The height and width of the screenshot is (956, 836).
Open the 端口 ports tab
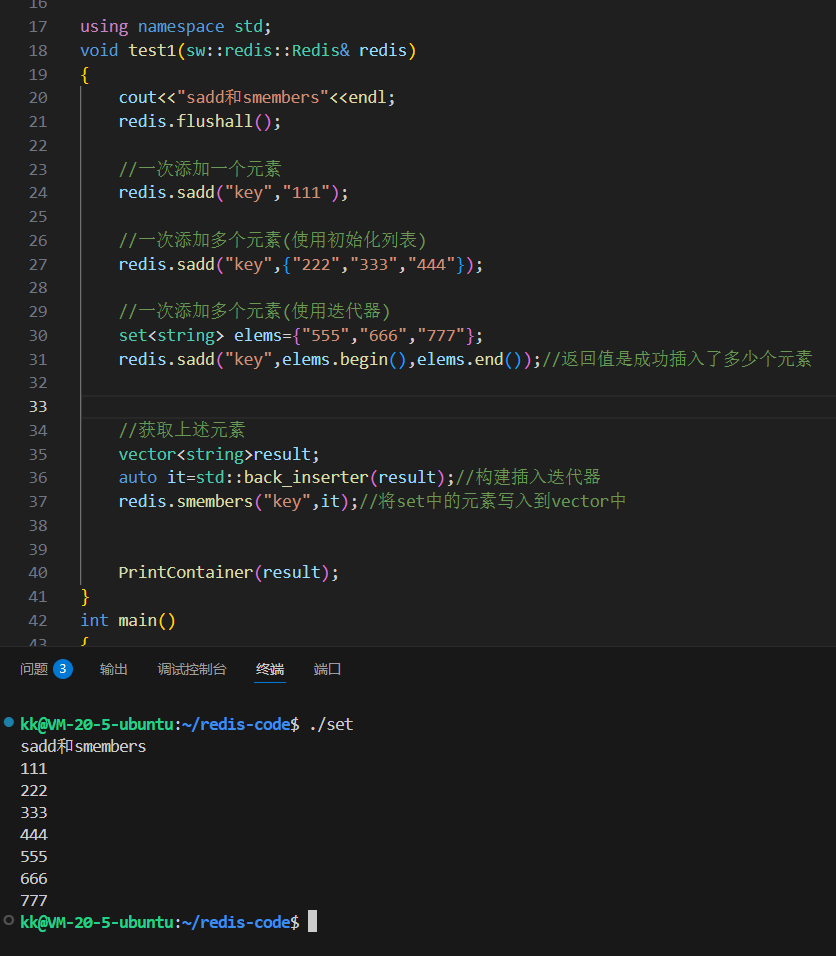[327, 669]
